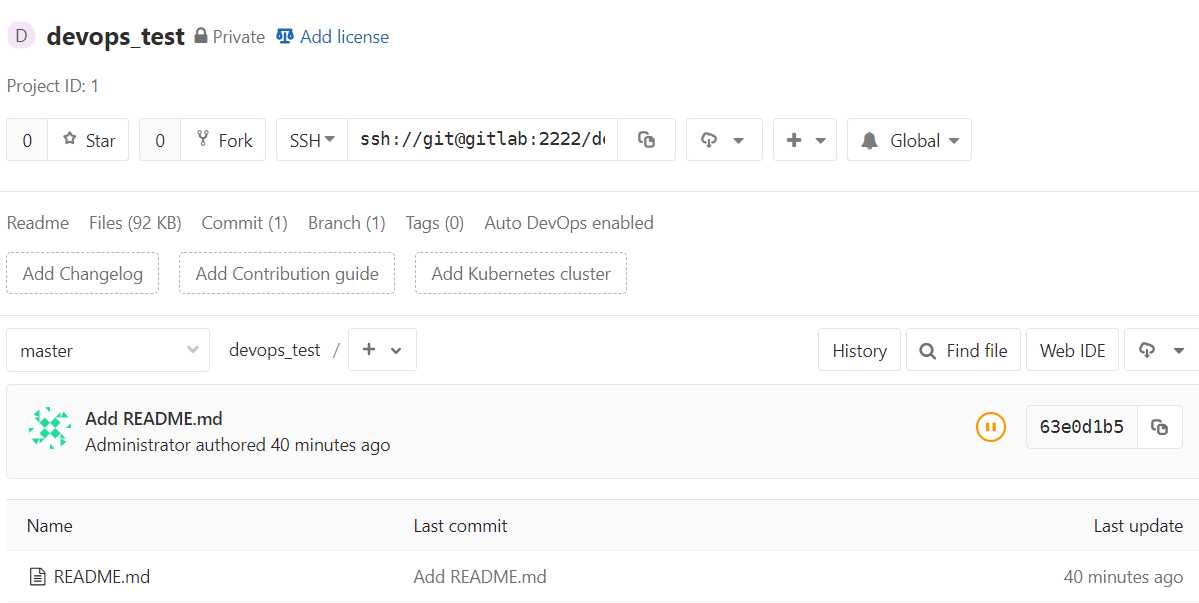Open the top download source code dropdown

pos(724,140)
